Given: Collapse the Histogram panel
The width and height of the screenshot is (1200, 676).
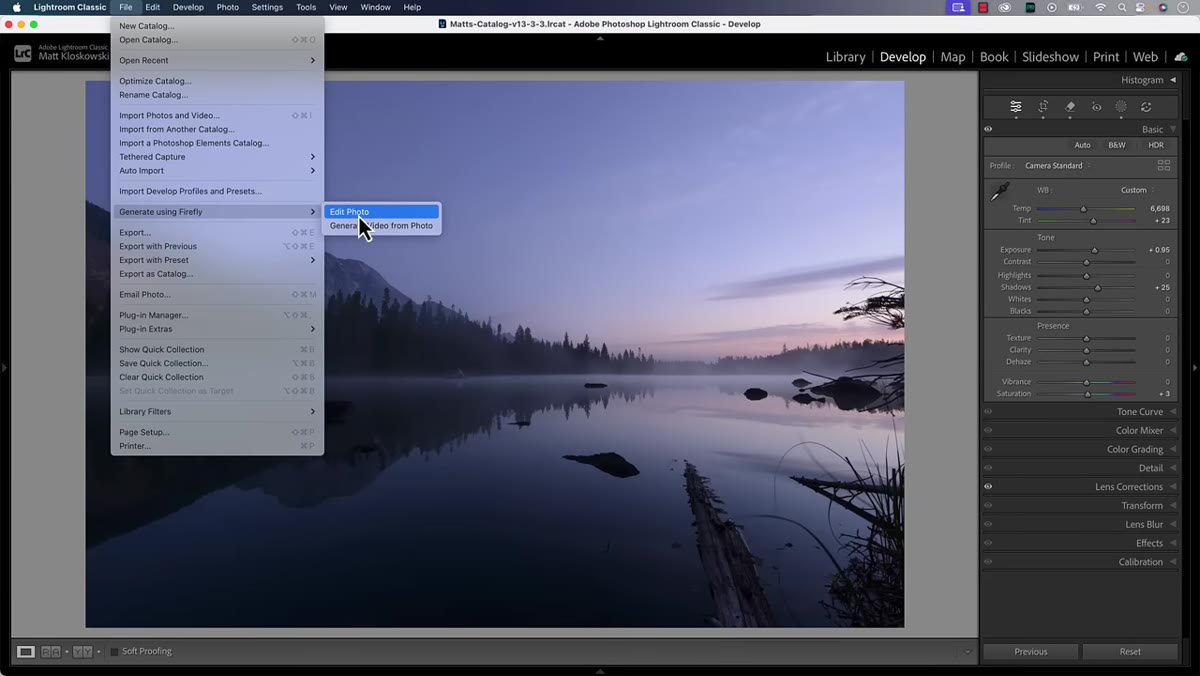Looking at the screenshot, I should tap(1173, 80).
